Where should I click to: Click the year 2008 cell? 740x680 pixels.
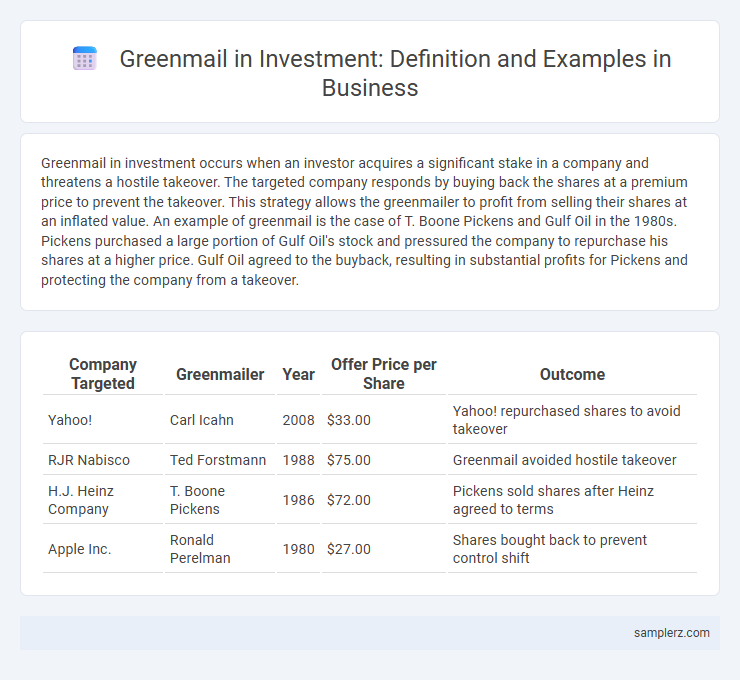pyautogui.click(x=298, y=420)
